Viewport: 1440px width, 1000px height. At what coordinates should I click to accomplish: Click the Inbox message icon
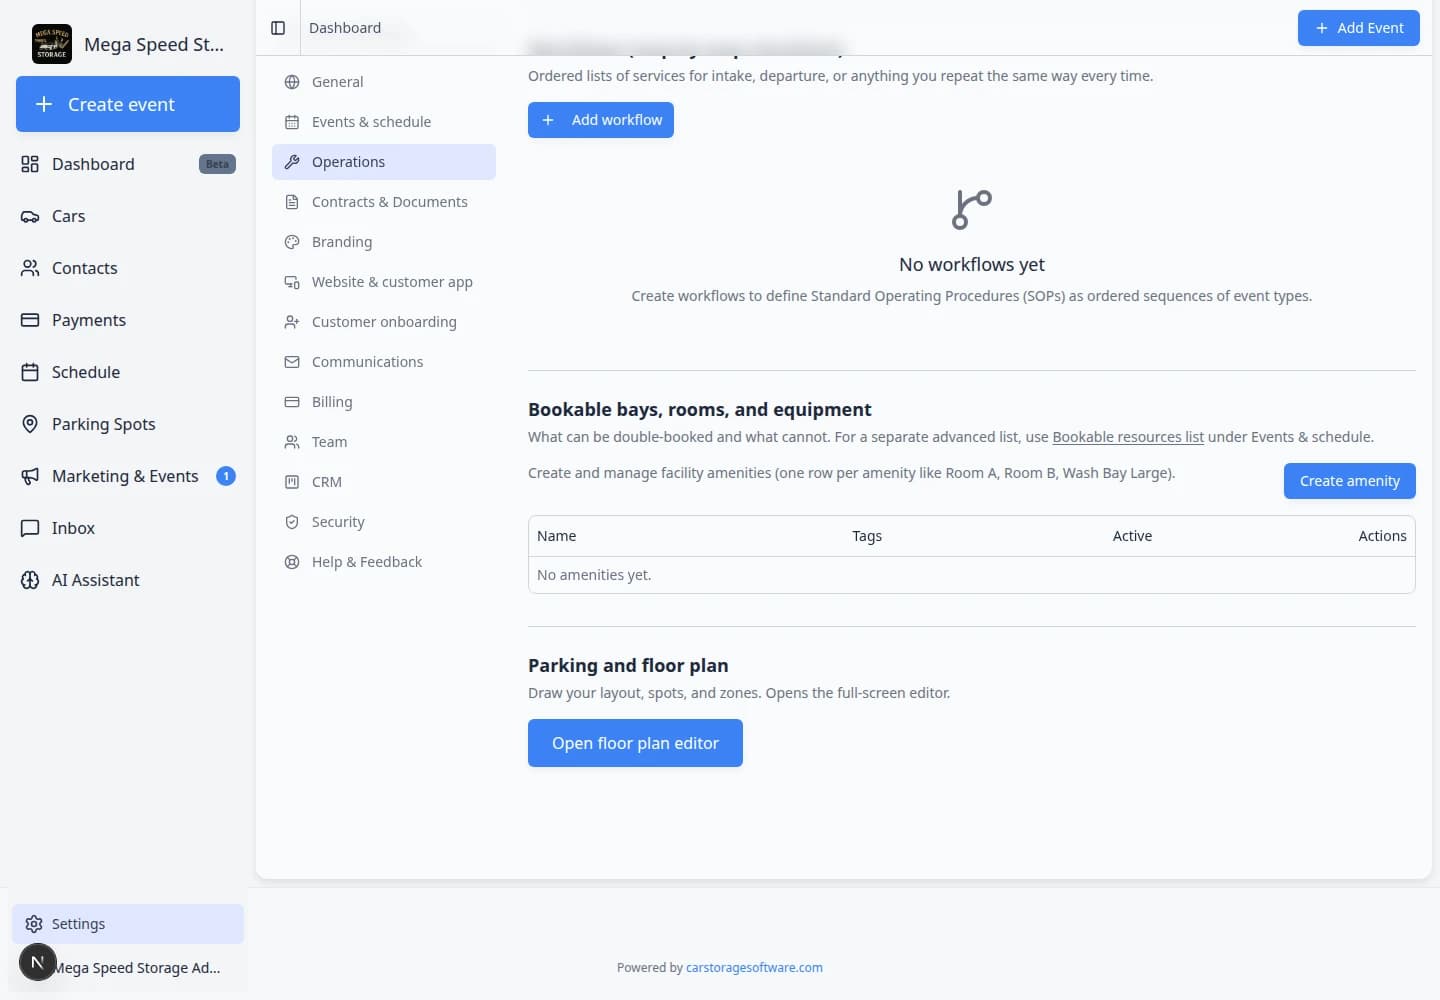click(x=30, y=528)
